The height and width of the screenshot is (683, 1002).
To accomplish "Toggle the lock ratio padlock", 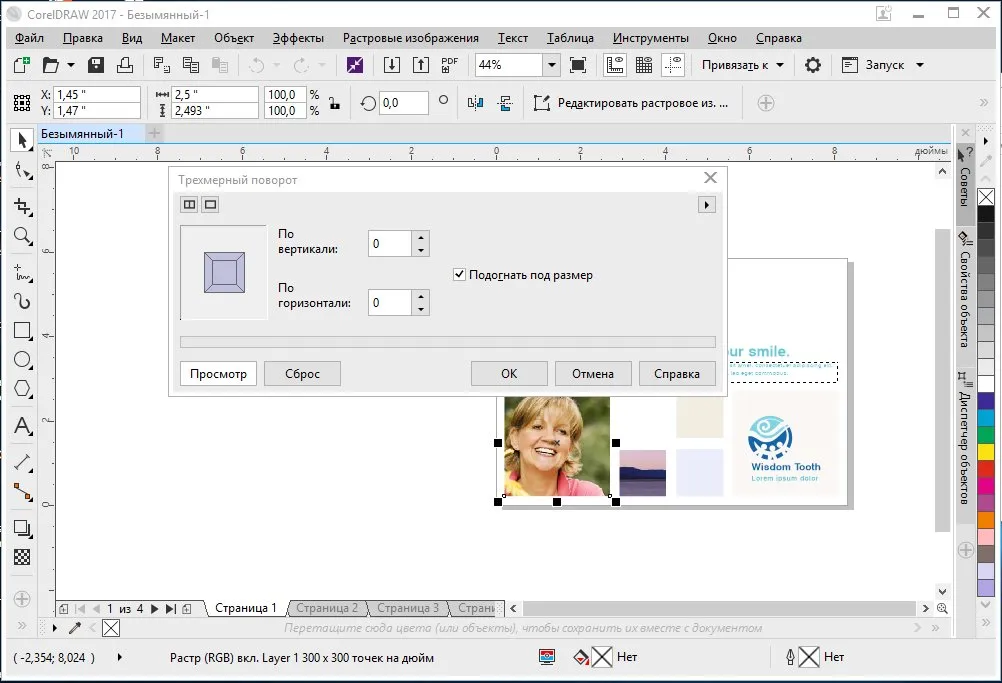I will pos(334,103).
